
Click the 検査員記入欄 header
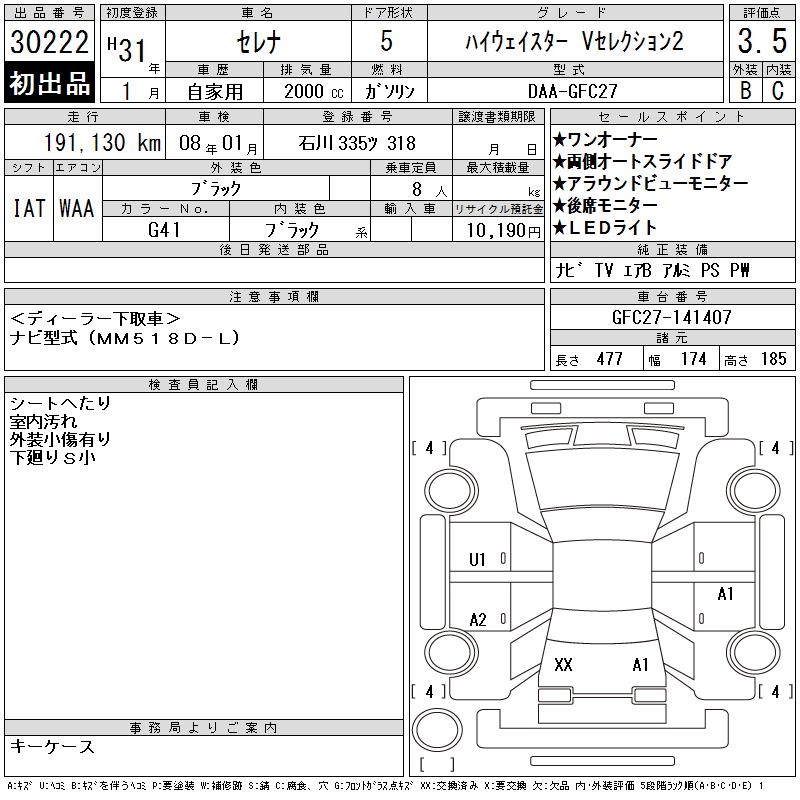tap(204, 385)
